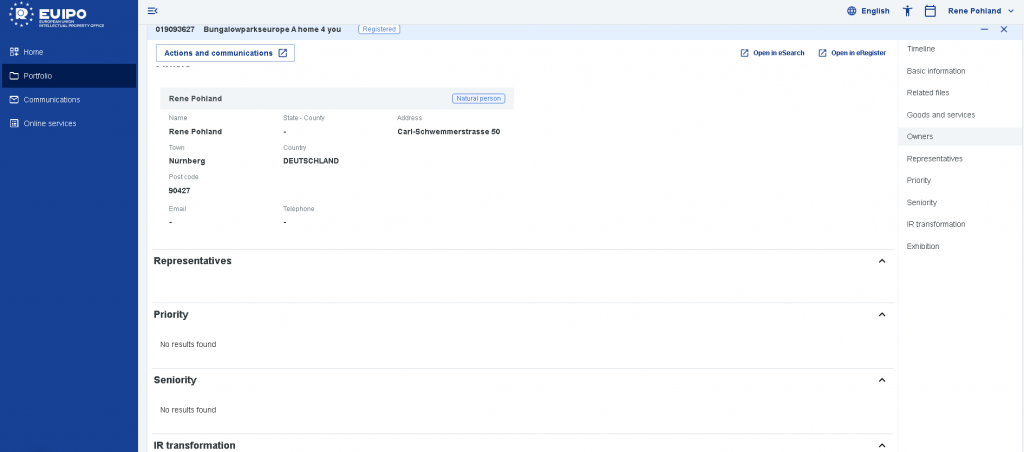Collapse the Priority section
The height and width of the screenshot is (452, 1024).
[881, 314]
